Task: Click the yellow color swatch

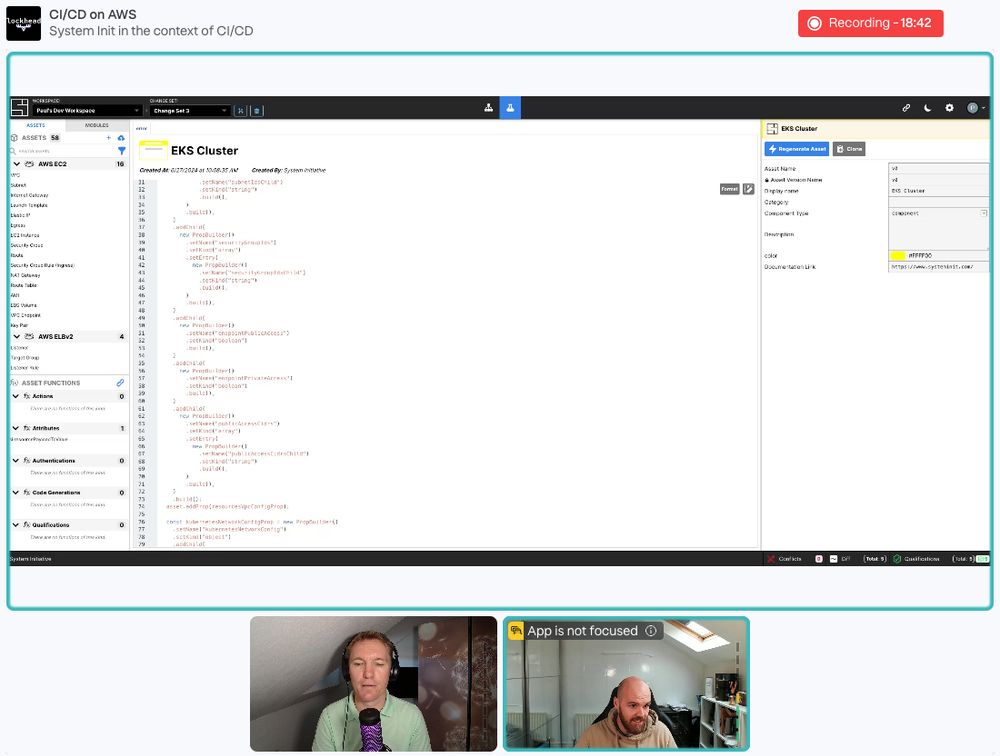Action: [897, 255]
